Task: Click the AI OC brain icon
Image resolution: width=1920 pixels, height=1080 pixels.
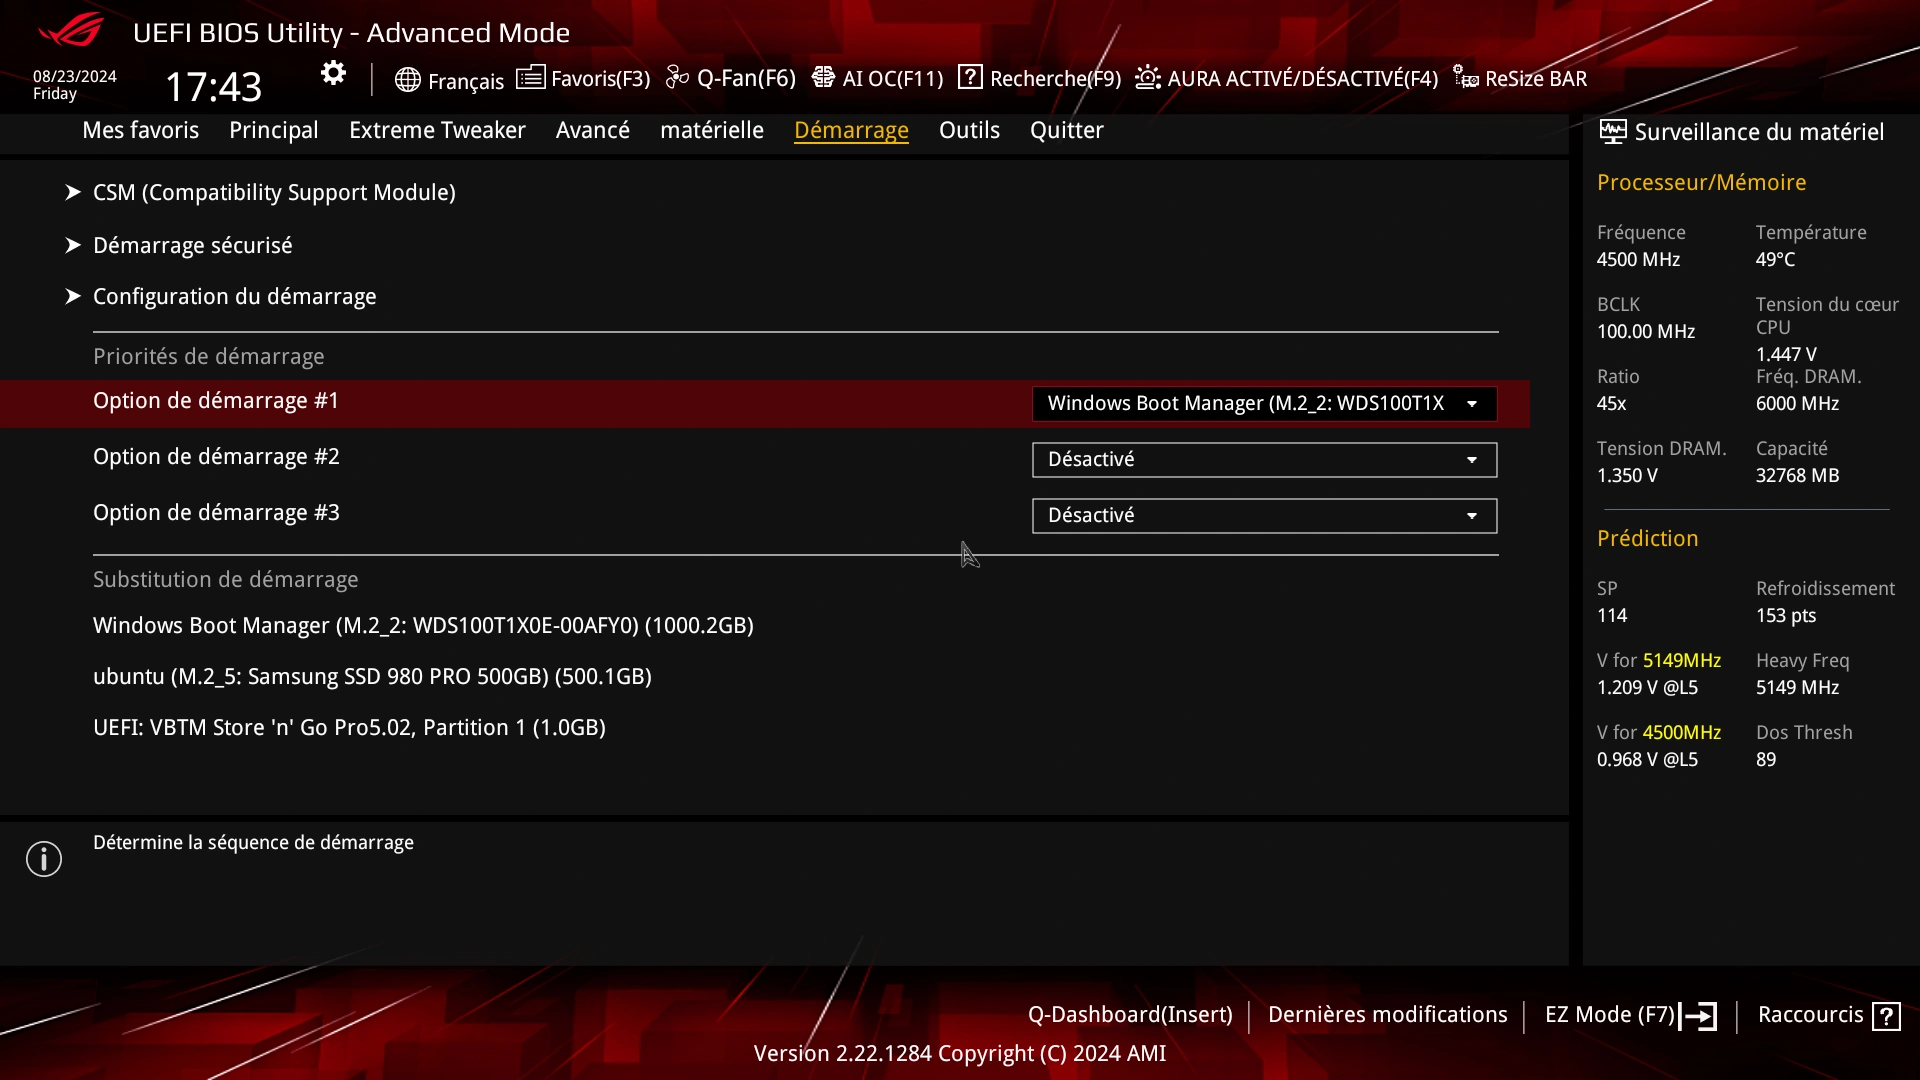Action: point(823,77)
